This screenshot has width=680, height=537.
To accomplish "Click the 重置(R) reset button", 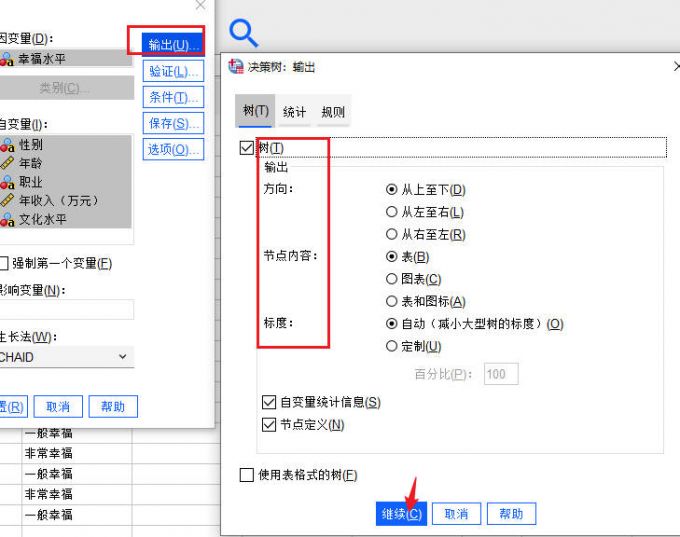I will pos(13,406).
